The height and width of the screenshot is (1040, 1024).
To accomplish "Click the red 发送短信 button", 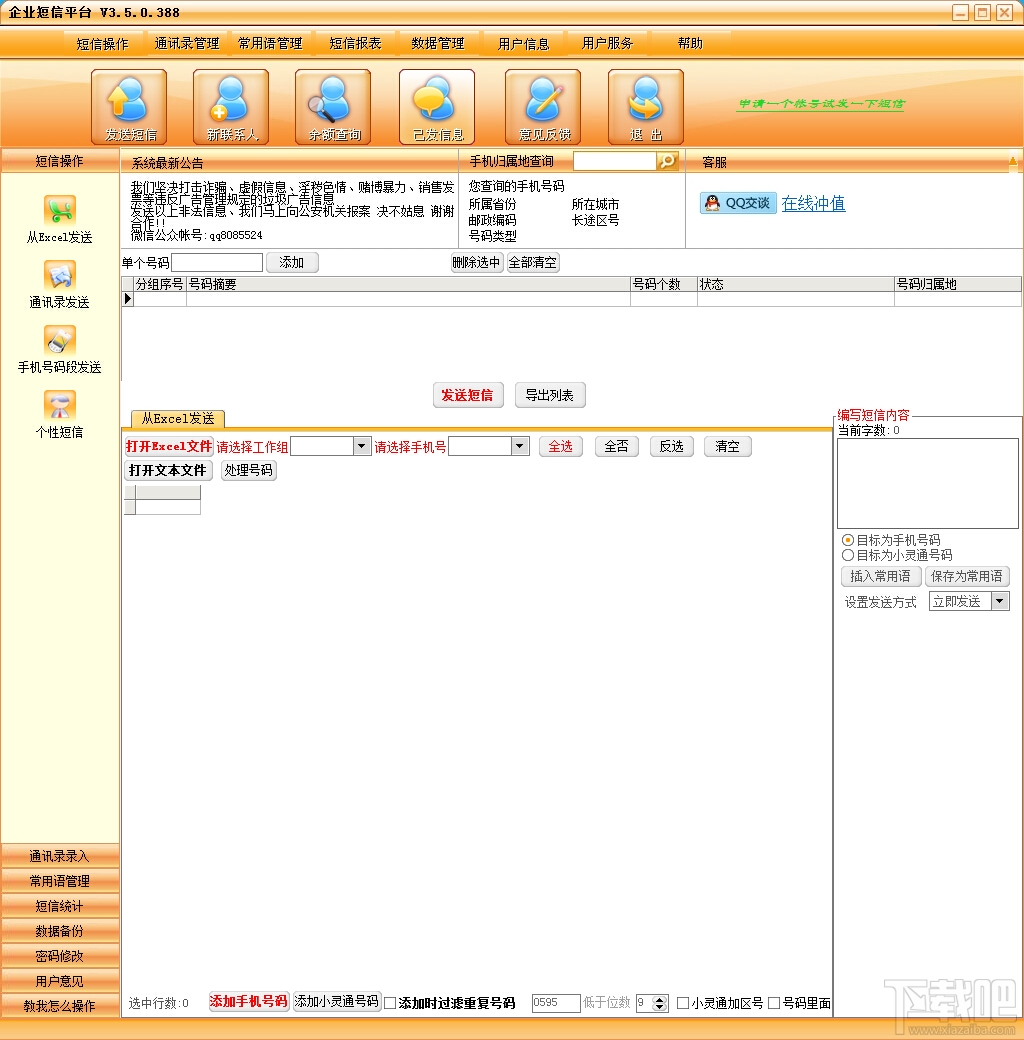I will [468, 395].
